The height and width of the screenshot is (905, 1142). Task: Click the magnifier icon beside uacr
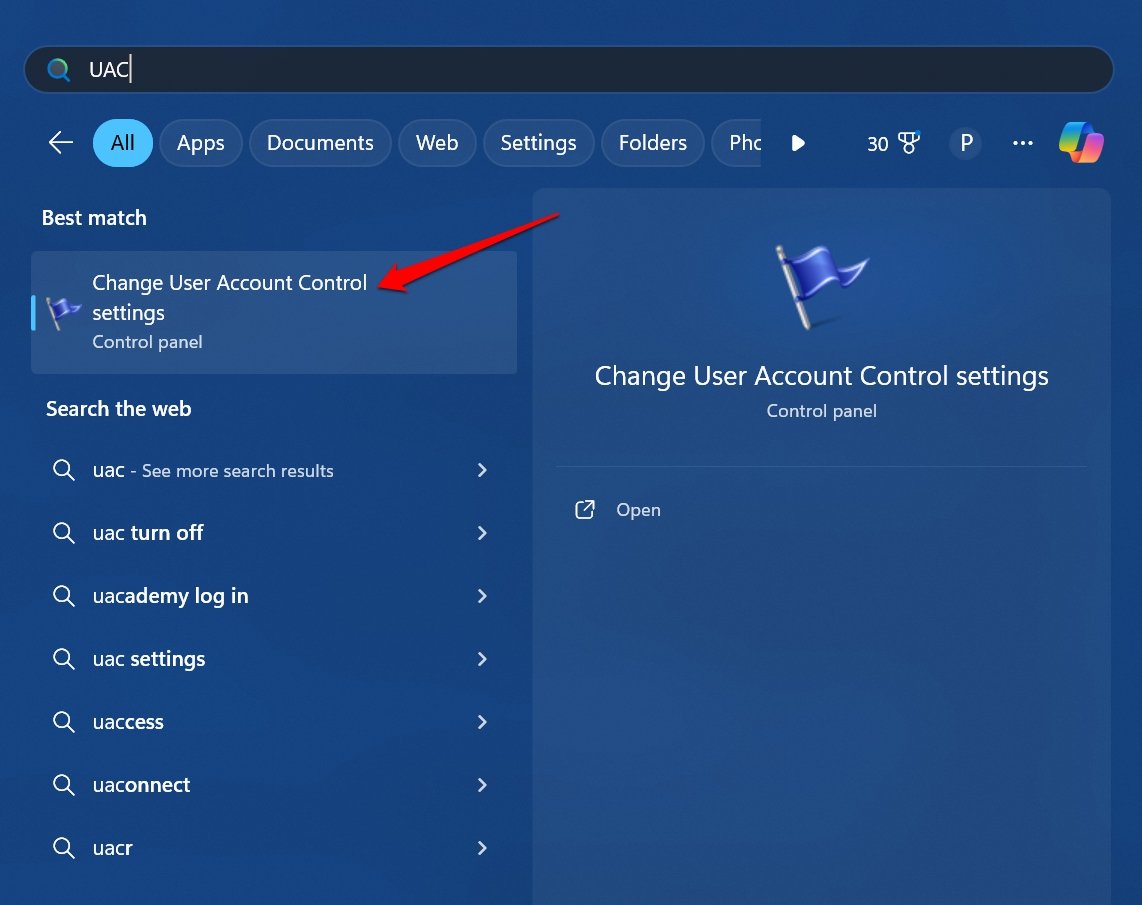coord(64,847)
